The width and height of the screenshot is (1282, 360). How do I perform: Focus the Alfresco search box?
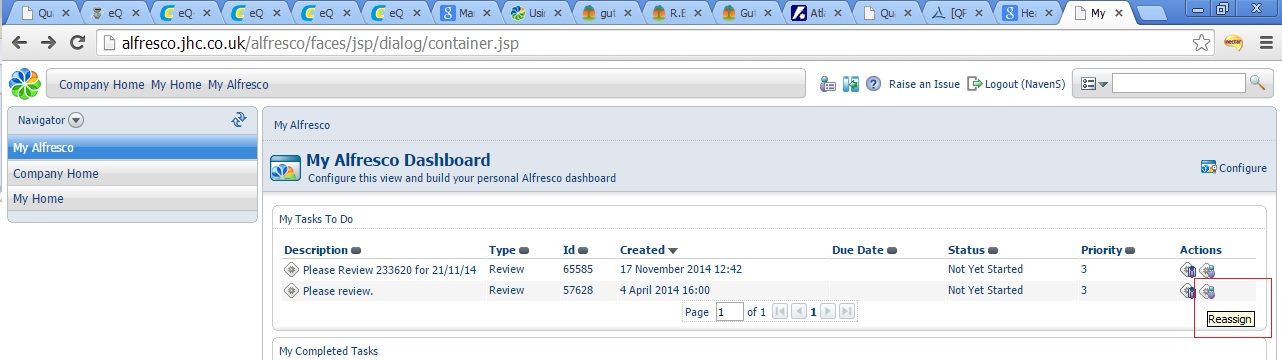(x=1179, y=83)
